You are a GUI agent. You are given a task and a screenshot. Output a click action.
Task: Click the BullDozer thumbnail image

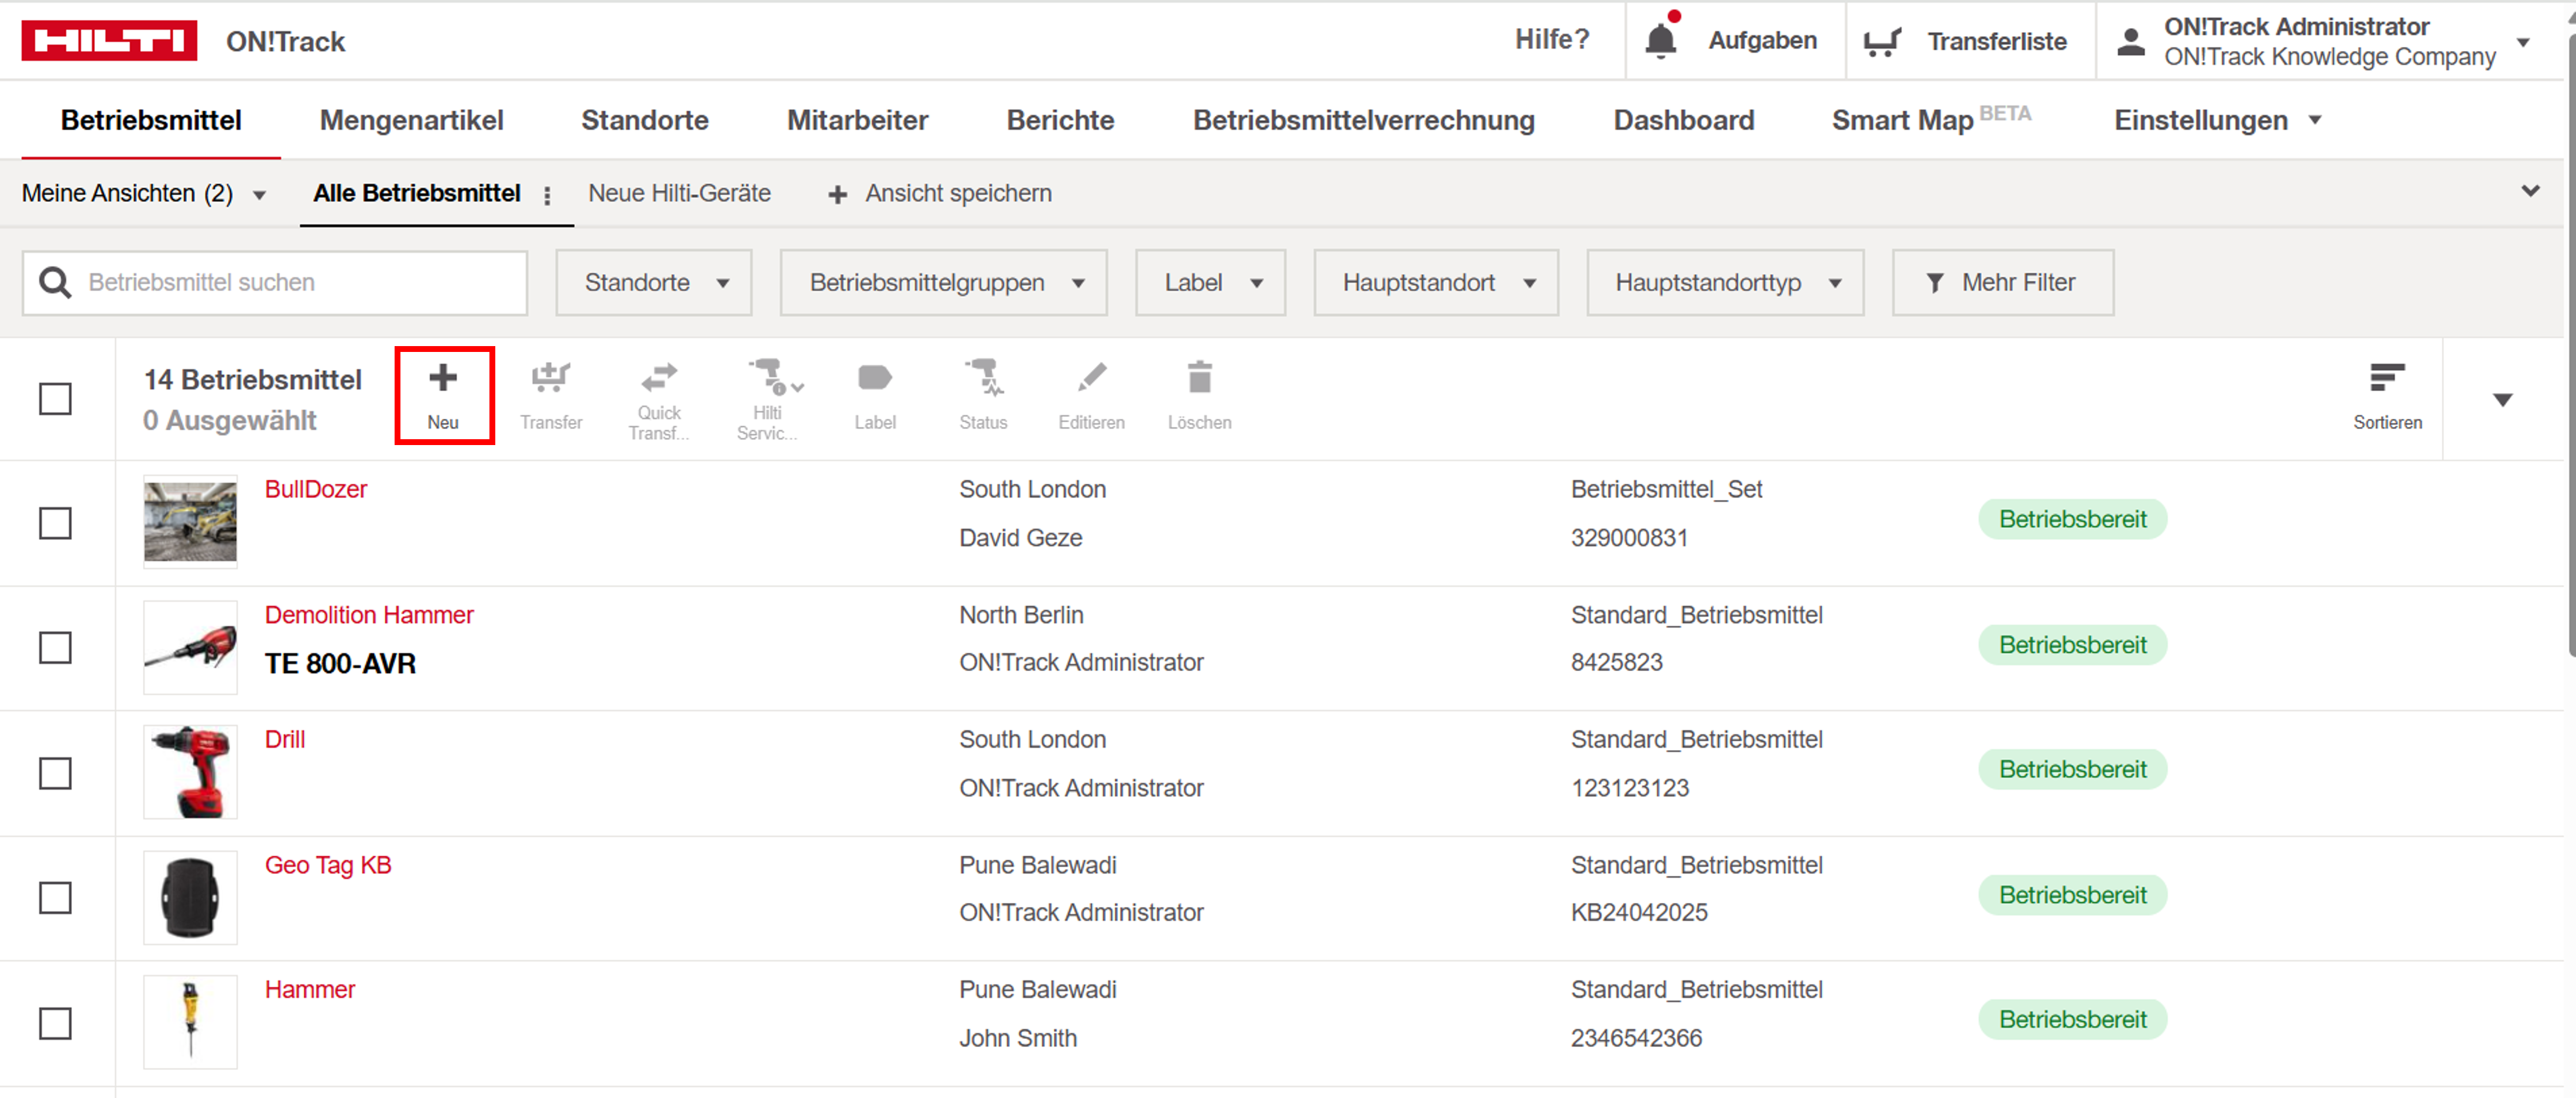(190, 522)
